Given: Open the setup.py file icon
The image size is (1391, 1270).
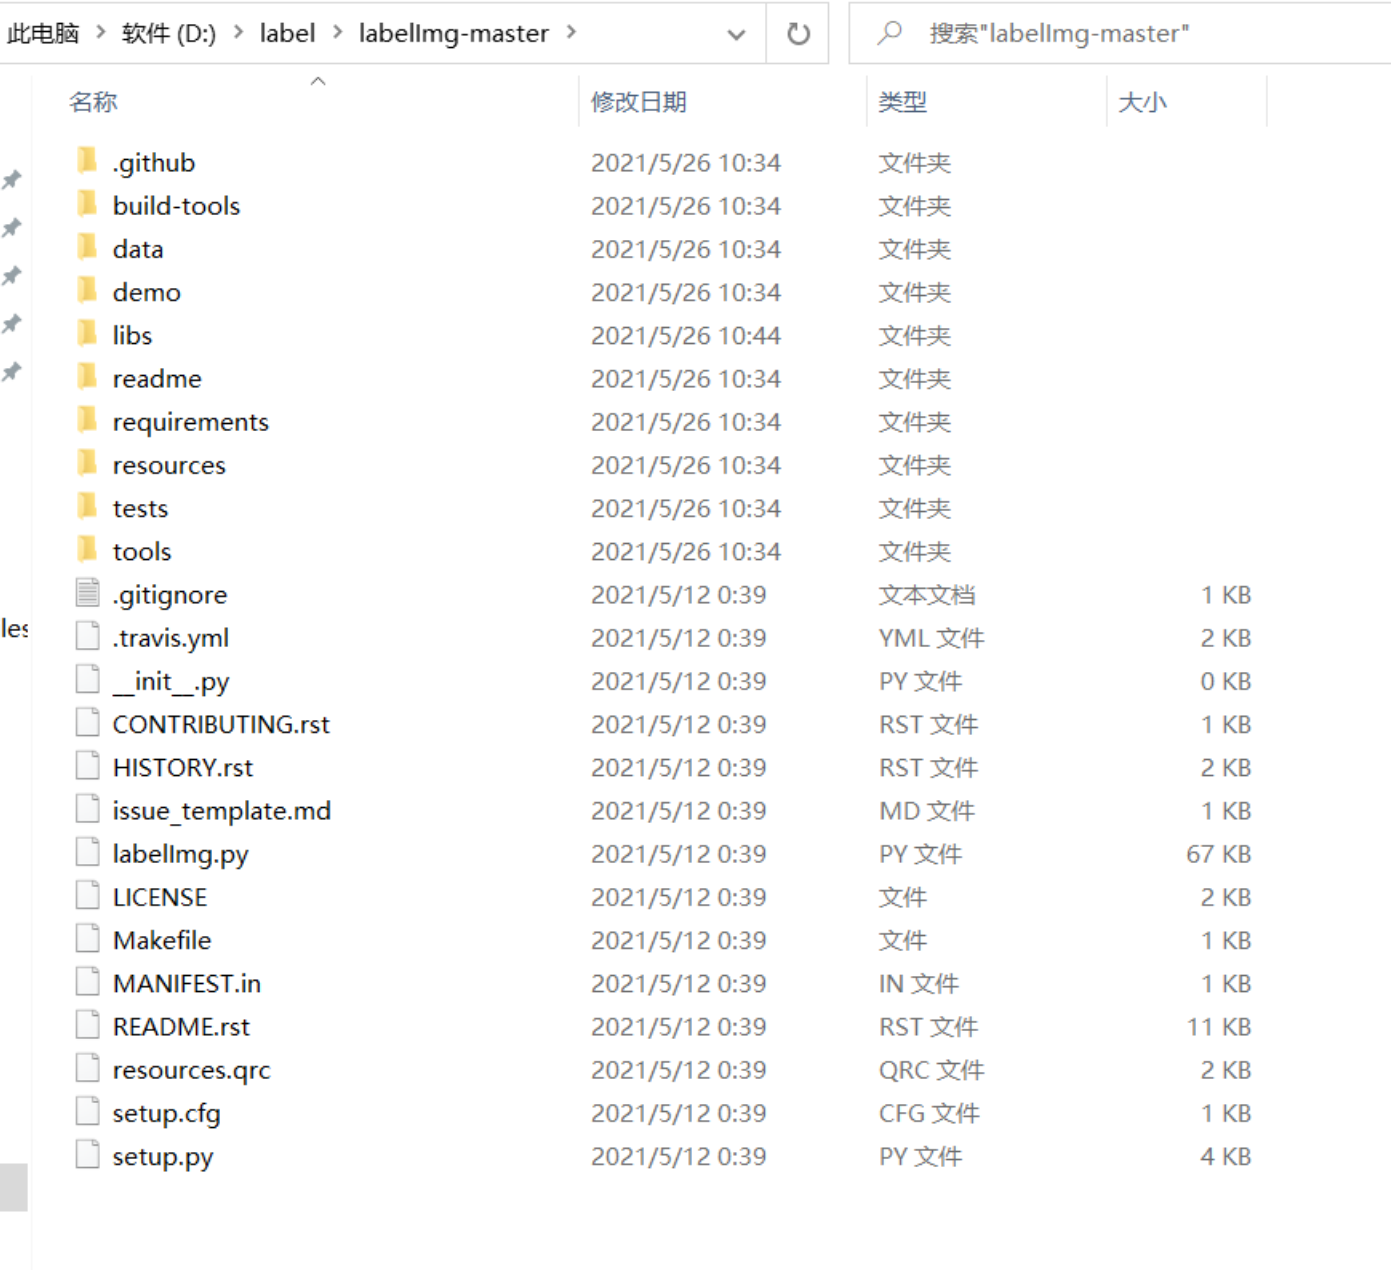Looking at the screenshot, I should (x=87, y=1154).
